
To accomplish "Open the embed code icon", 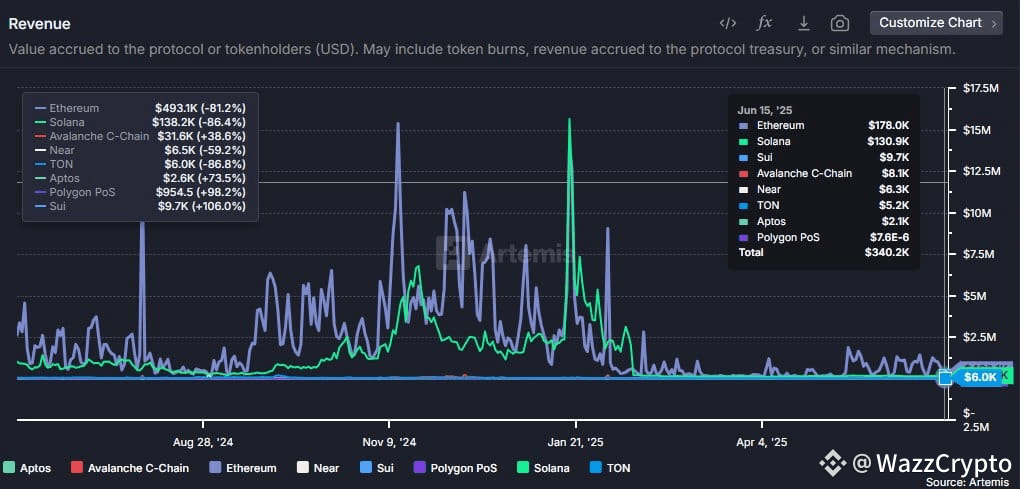I will click(727, 23).
